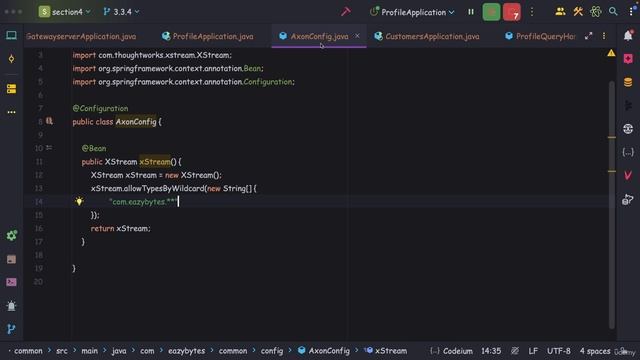Click 'return xStream;' statement
The image size is (640, 360).
click(120, 229)
